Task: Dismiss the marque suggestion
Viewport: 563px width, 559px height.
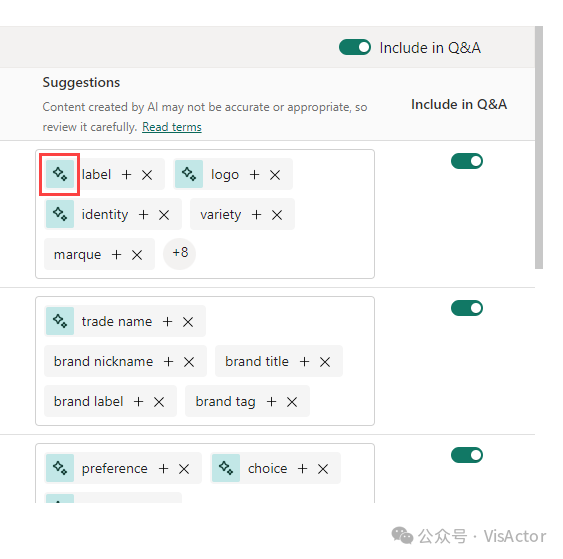Action: pos(137,255)
